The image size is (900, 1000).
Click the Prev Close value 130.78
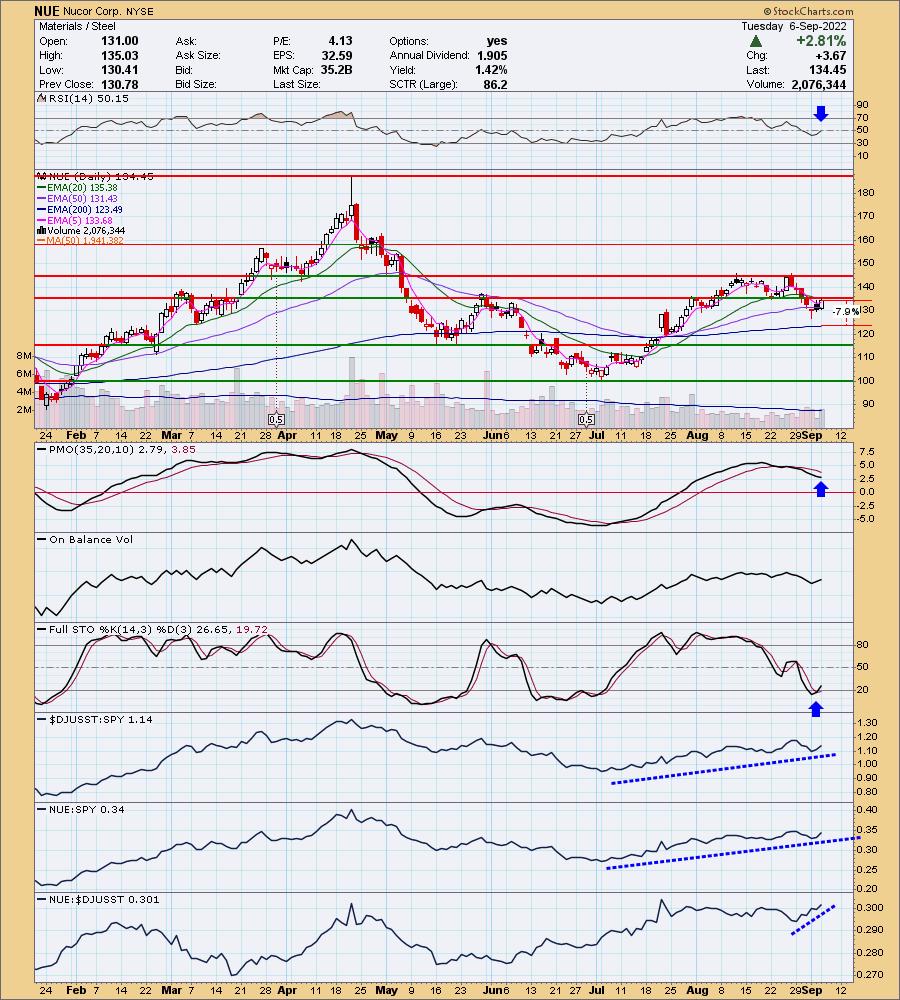click(119, 84)
